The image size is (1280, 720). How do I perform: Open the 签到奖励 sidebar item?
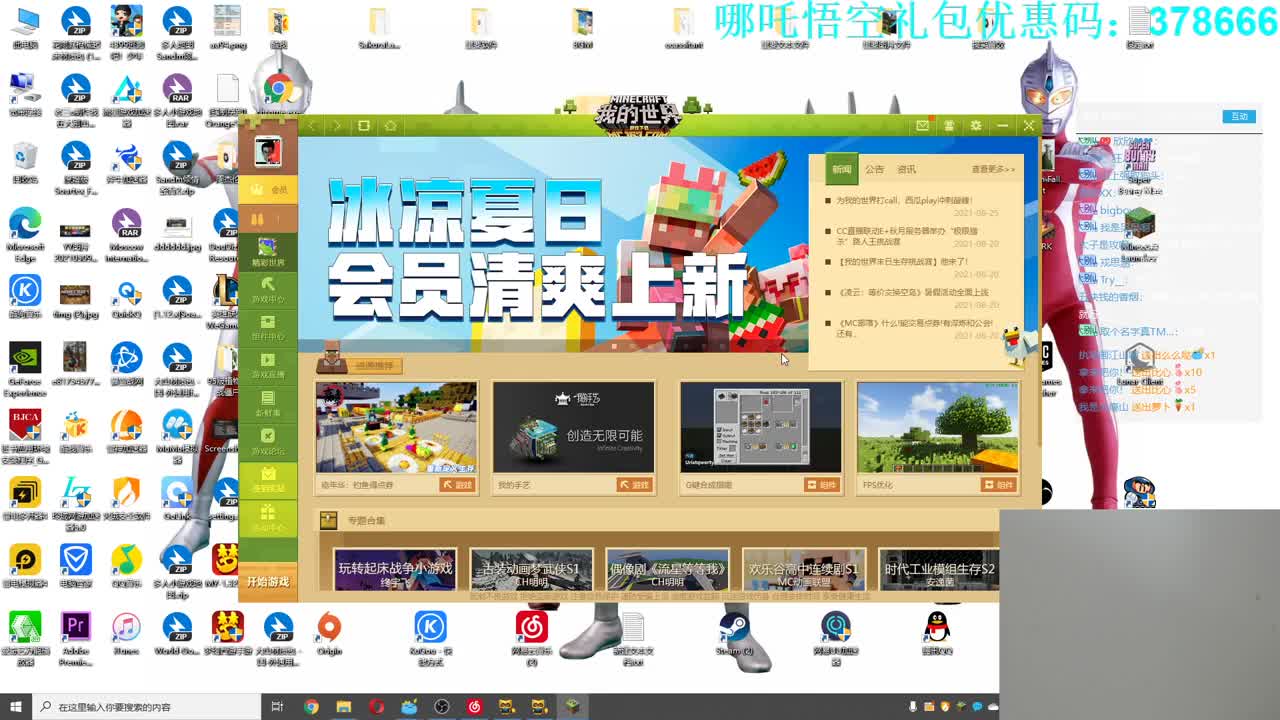click(268, 480)
